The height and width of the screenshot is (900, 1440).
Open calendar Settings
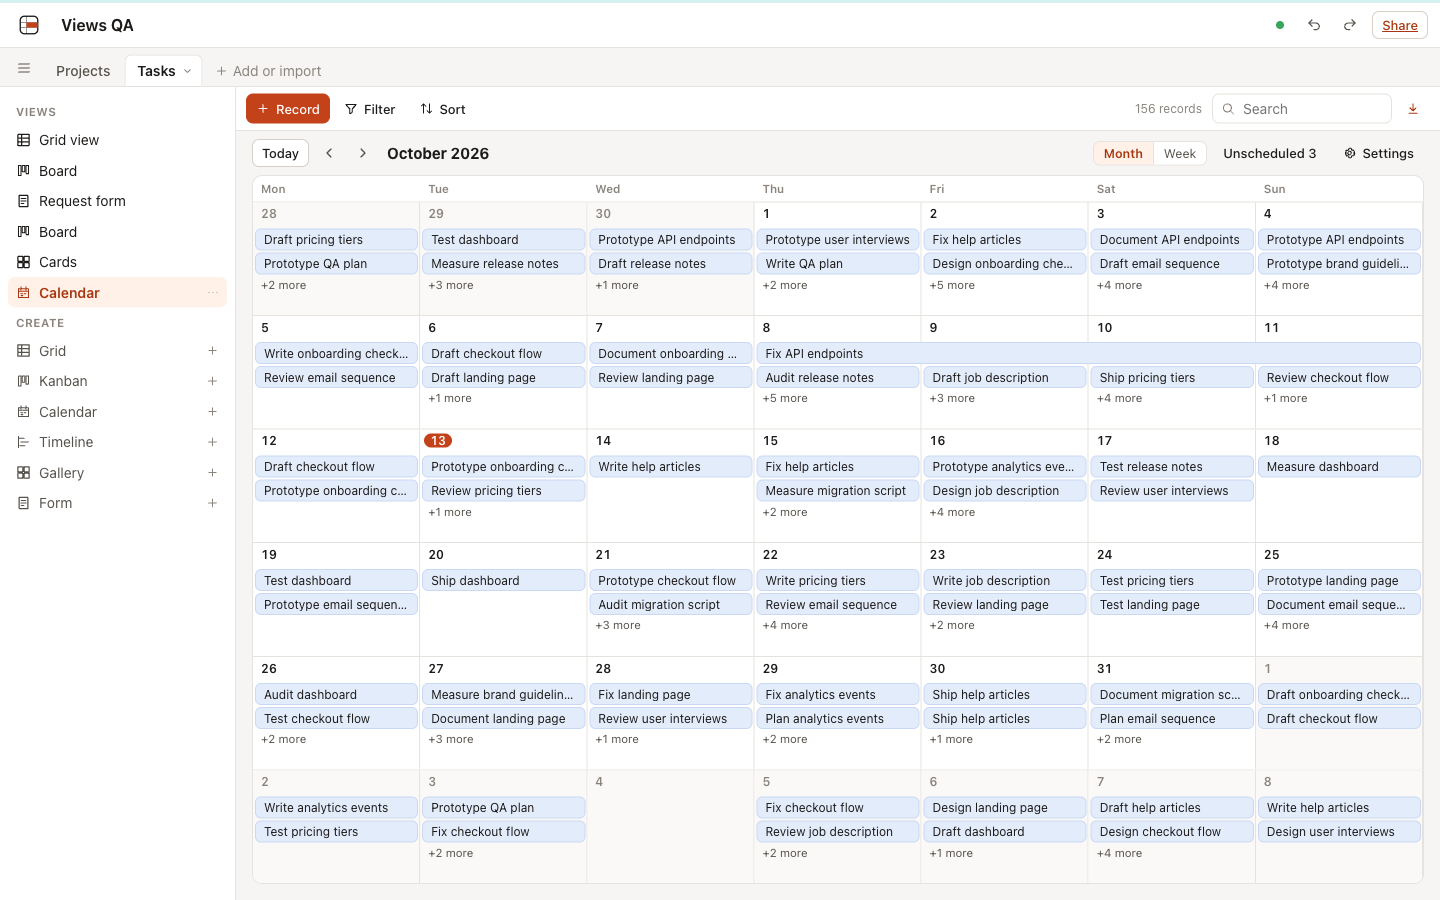[1379, 153]
